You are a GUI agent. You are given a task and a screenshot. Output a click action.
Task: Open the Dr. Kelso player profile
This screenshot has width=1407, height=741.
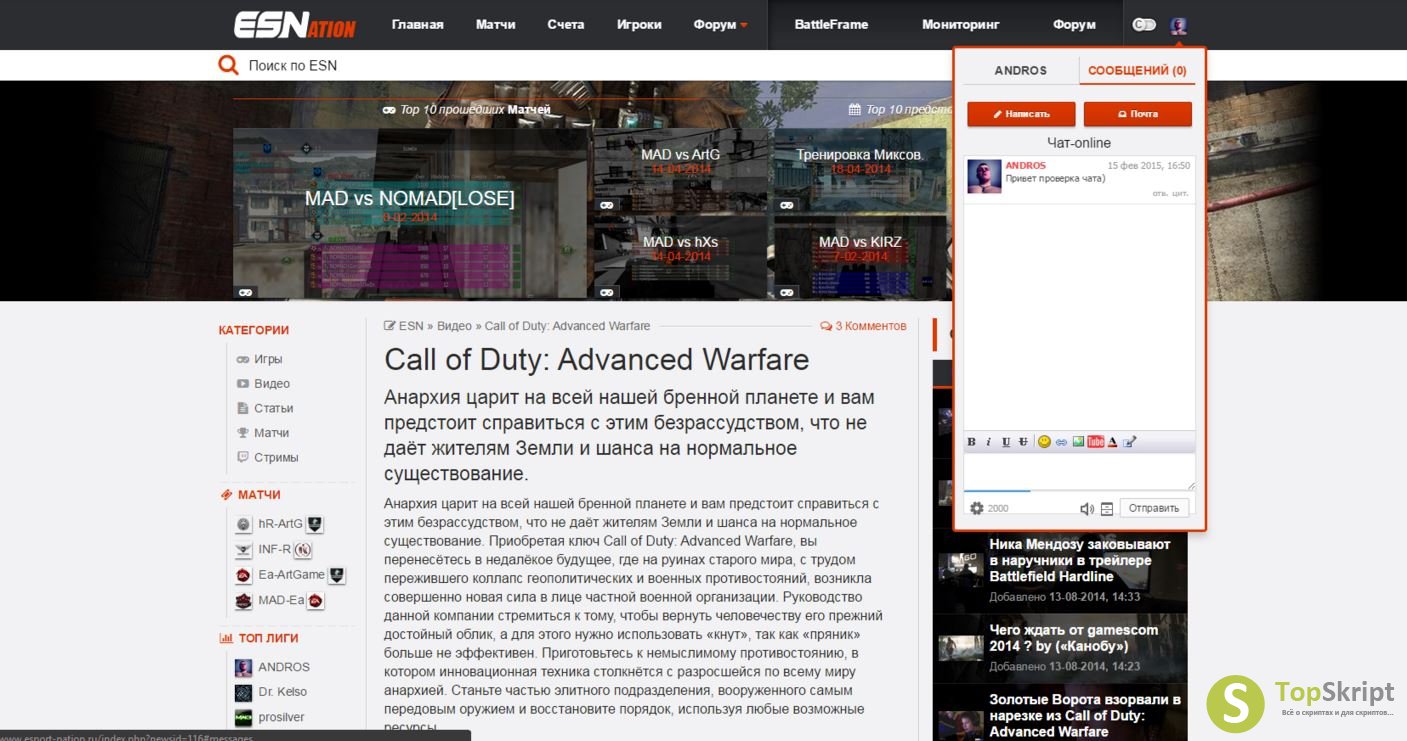[x=283, y=692]
